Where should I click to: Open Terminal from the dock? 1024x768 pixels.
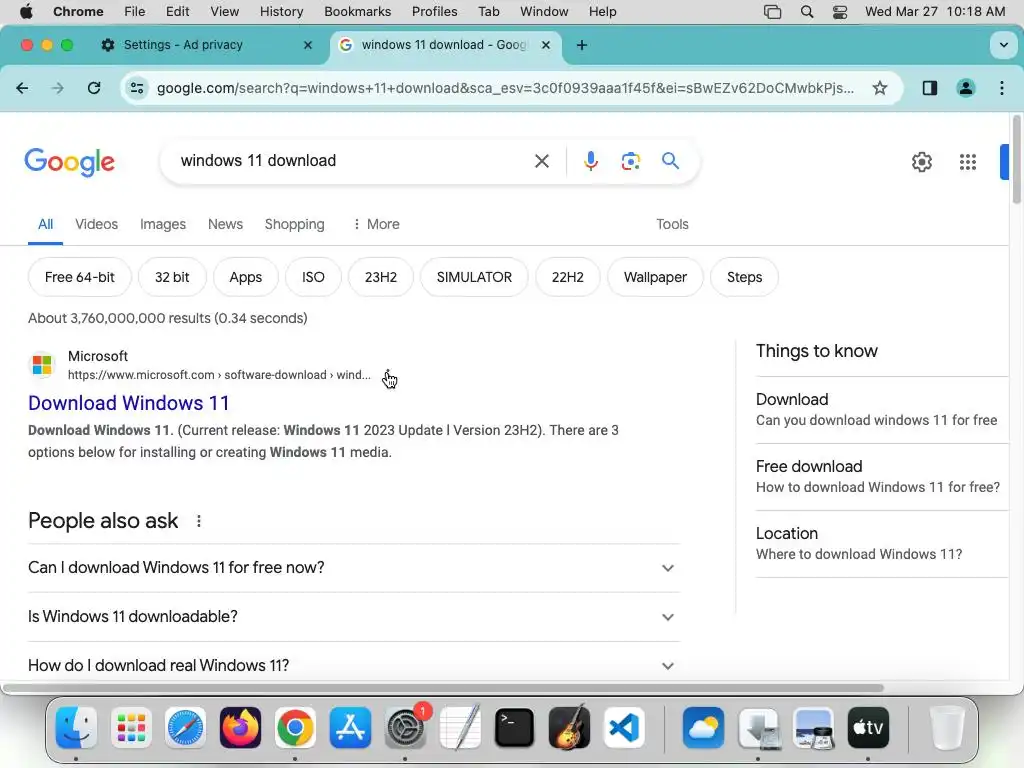click(x=514, y=728)
